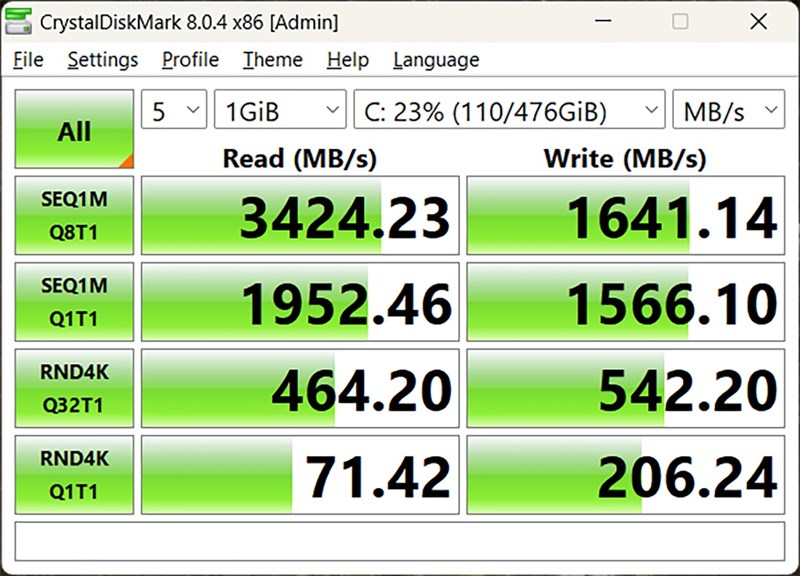Click the empty comment field at bottom
This screenshot has width=800, height=576.
tap(399, 541)
